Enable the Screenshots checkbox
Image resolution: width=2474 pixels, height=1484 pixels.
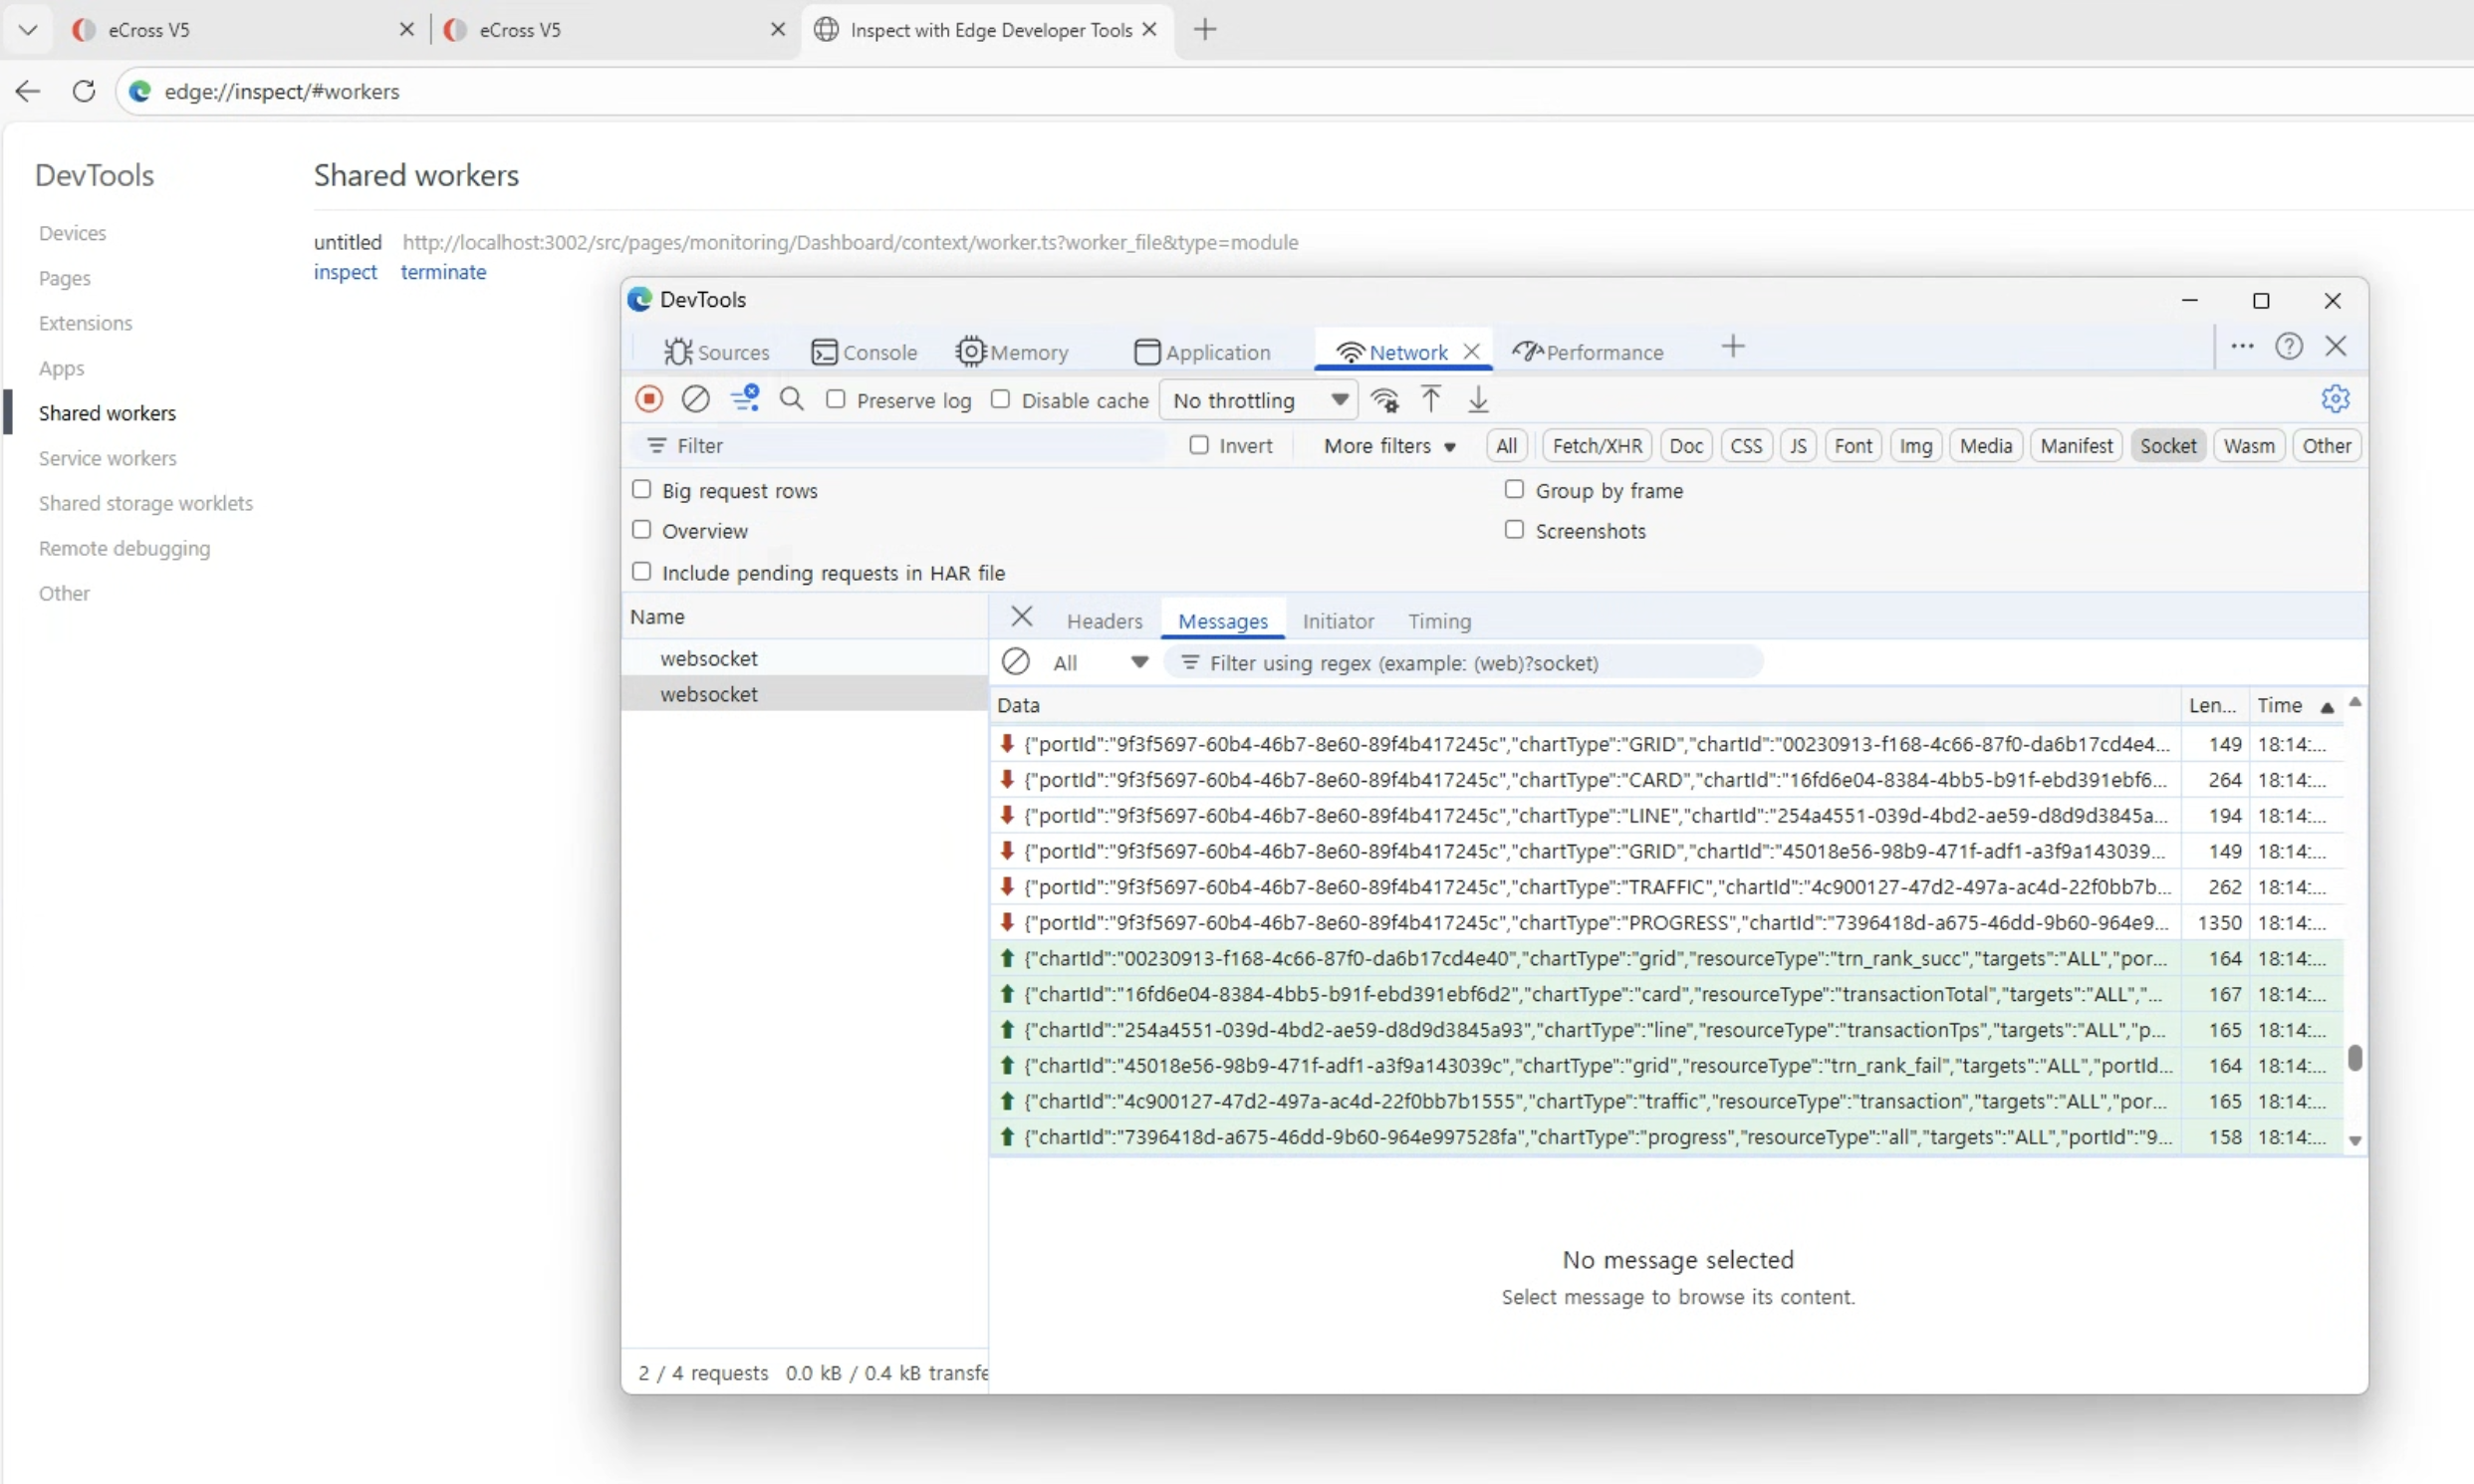(x=1512, y=529)
